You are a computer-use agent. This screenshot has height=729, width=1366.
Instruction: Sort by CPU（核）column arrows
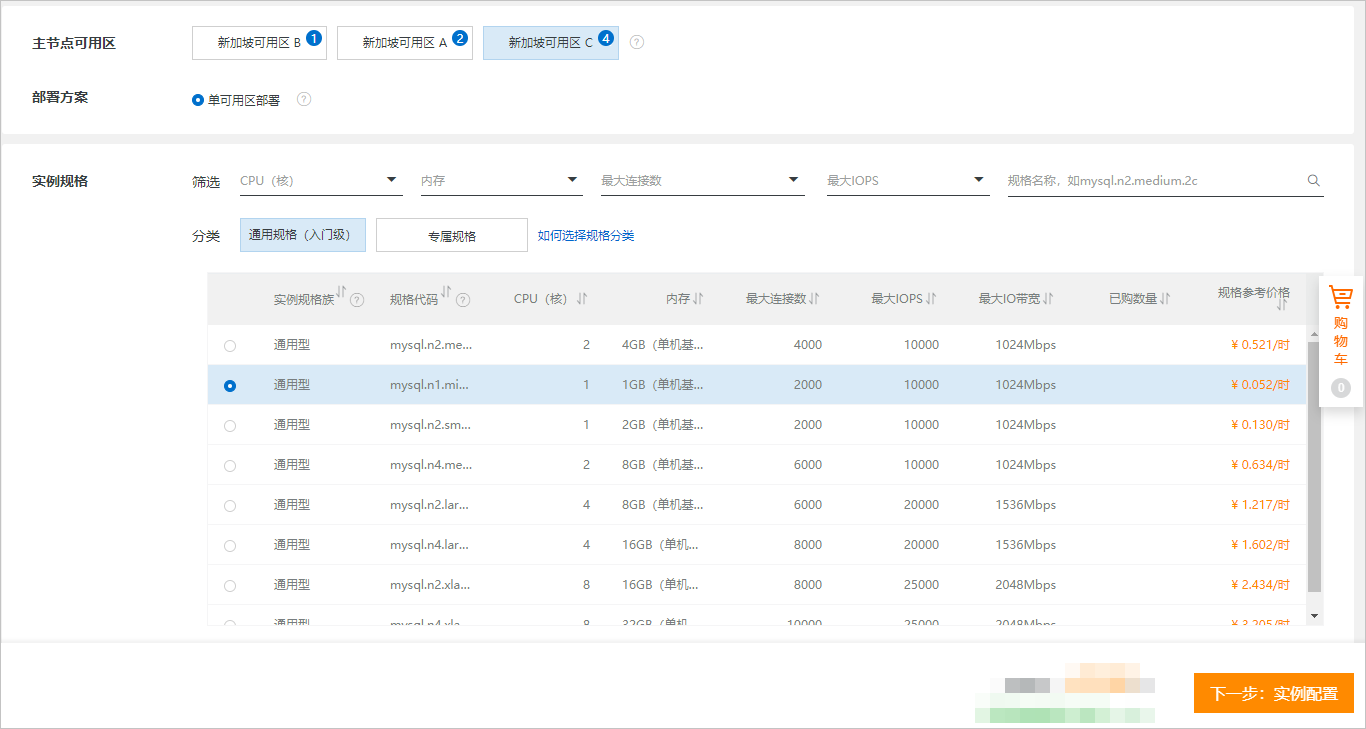582,299
